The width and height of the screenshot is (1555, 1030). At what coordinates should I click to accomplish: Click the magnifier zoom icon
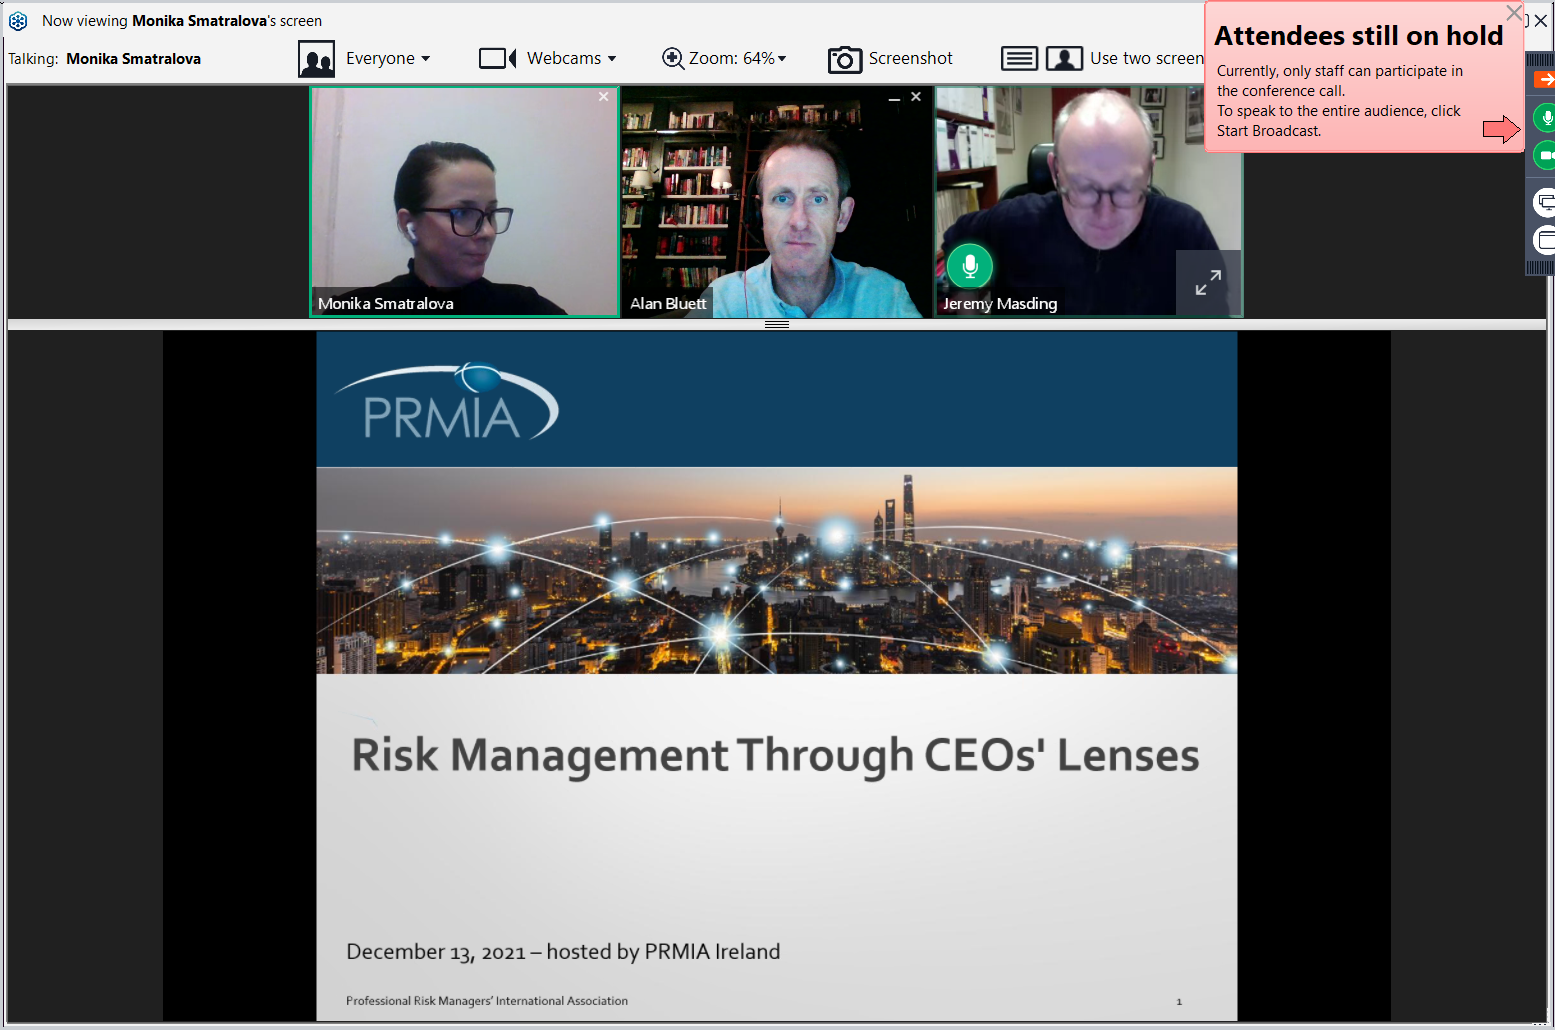coord(673,59)
